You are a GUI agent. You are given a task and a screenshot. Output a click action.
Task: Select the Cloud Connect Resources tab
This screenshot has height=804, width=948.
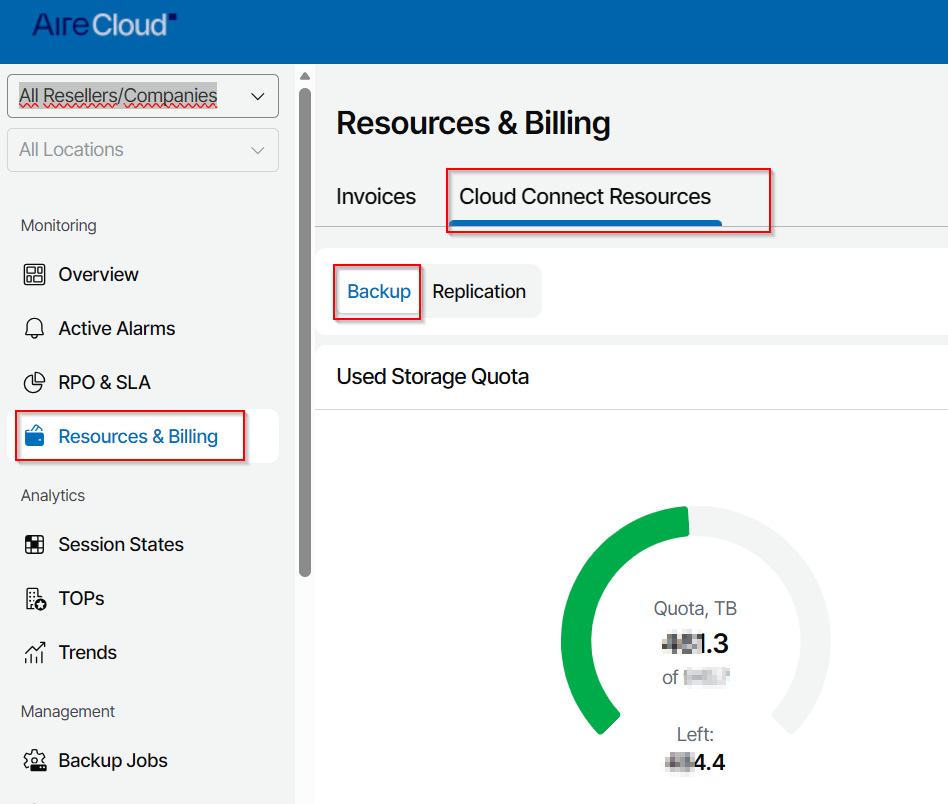click(585, 196)
